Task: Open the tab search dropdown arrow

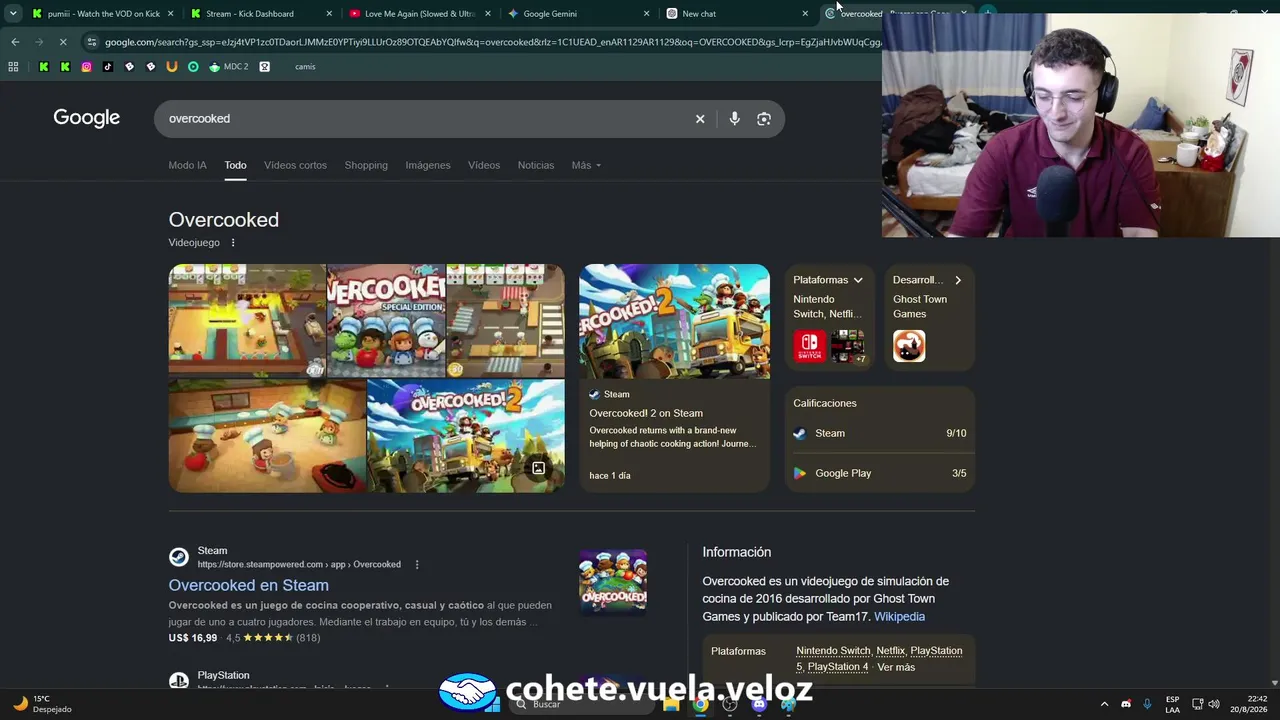Action: tap(13, 14)
